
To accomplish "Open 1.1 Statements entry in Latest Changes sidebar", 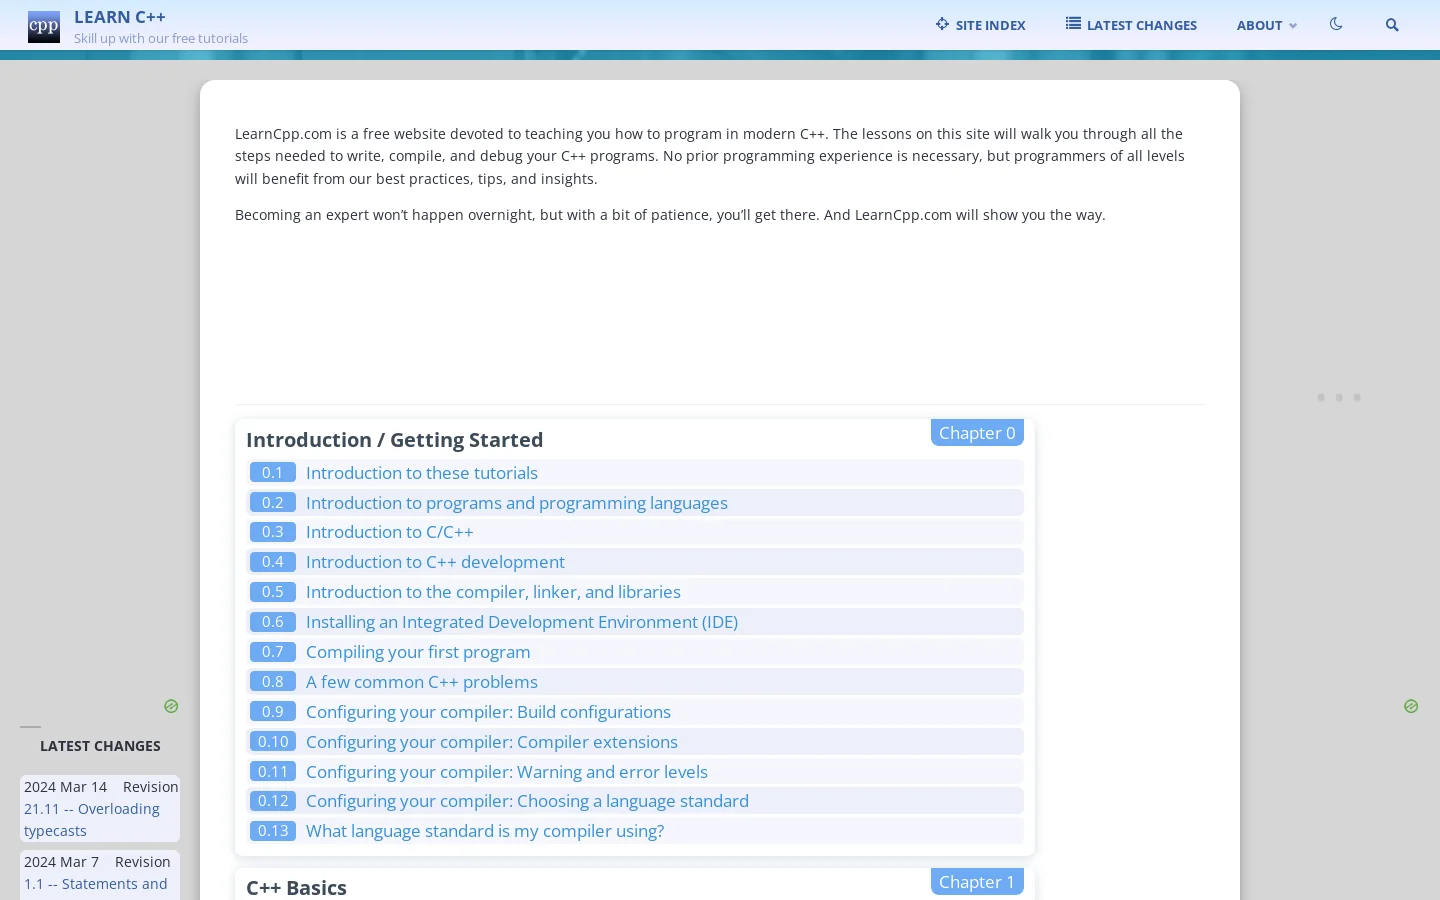I will [x=96, y=884].
